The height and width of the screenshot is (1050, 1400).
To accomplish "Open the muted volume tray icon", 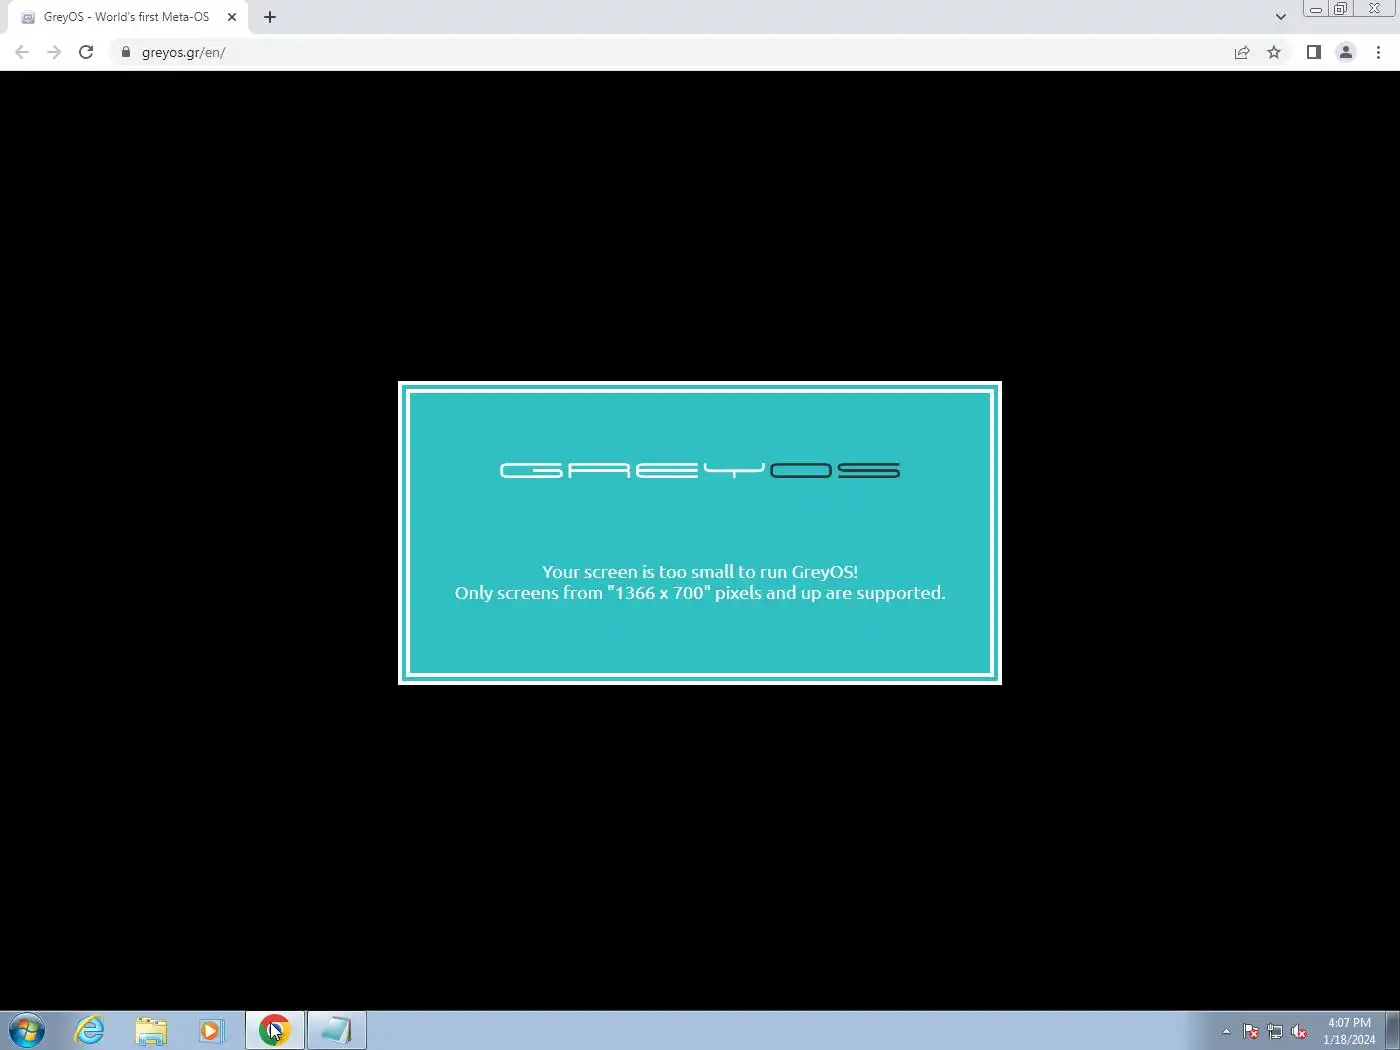I will 1299,1031.
